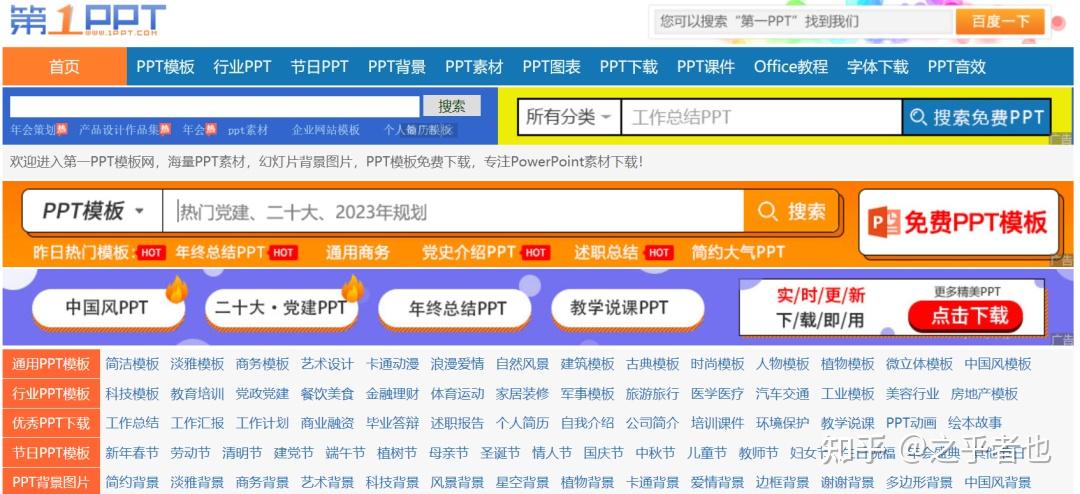
Task: Open the 多边形背景 link
Action: 919,482
